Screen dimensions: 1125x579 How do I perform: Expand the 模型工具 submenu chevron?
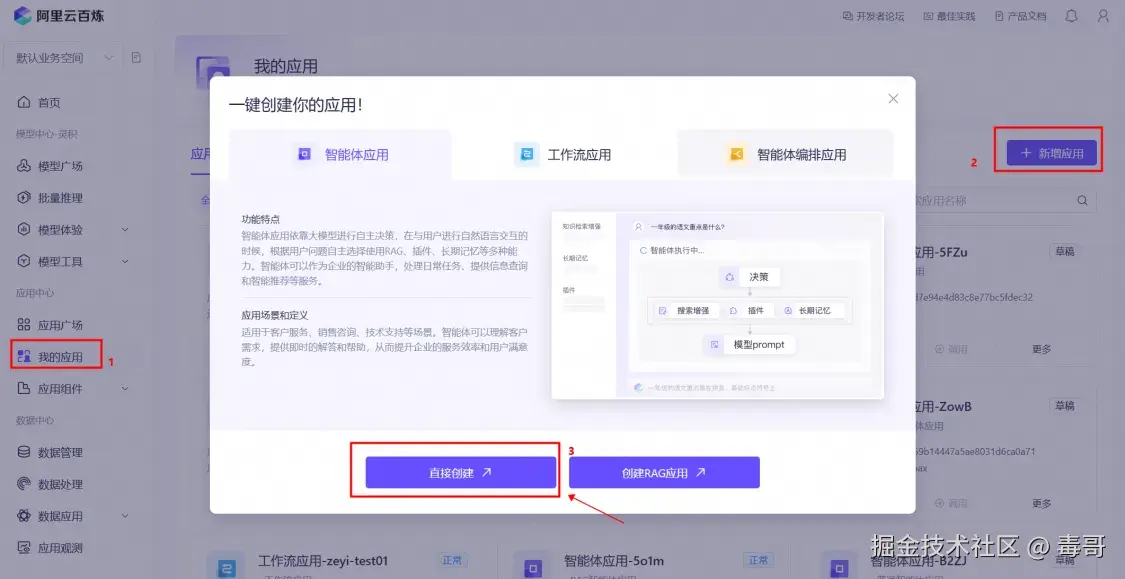click(125, 261)
